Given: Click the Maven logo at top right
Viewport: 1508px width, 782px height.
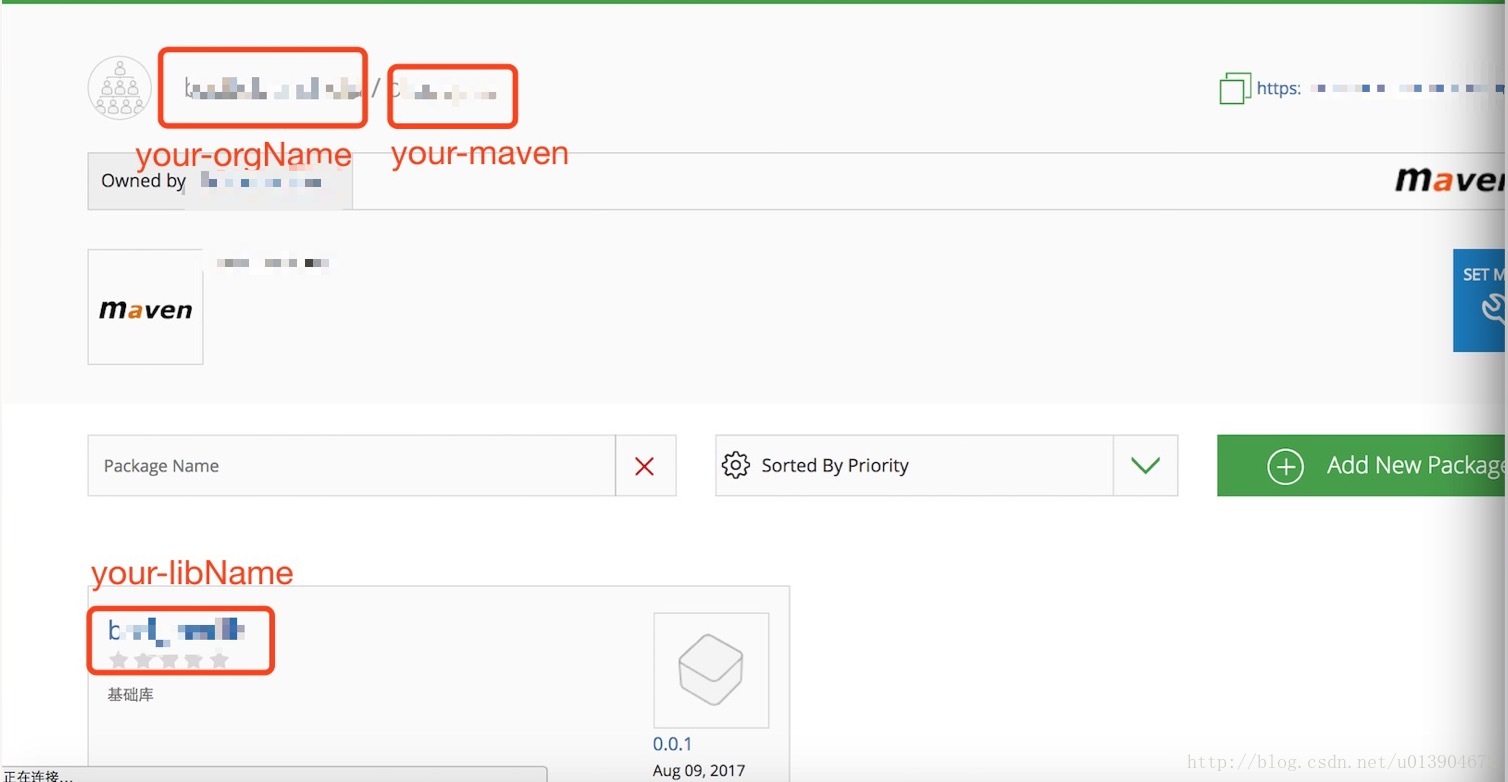Looking at the screenshot, I should (x=1451, y=180).
